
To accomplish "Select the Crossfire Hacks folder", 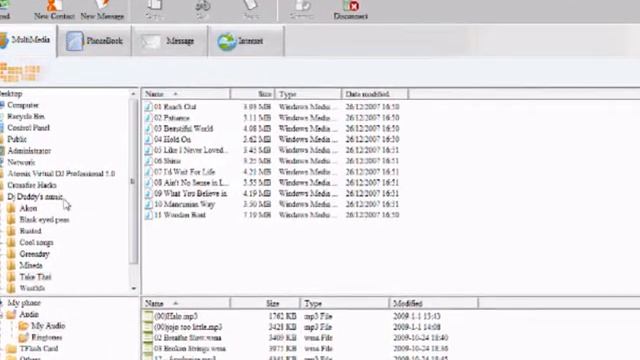I will pyautogui.click(x=32, y=185).
